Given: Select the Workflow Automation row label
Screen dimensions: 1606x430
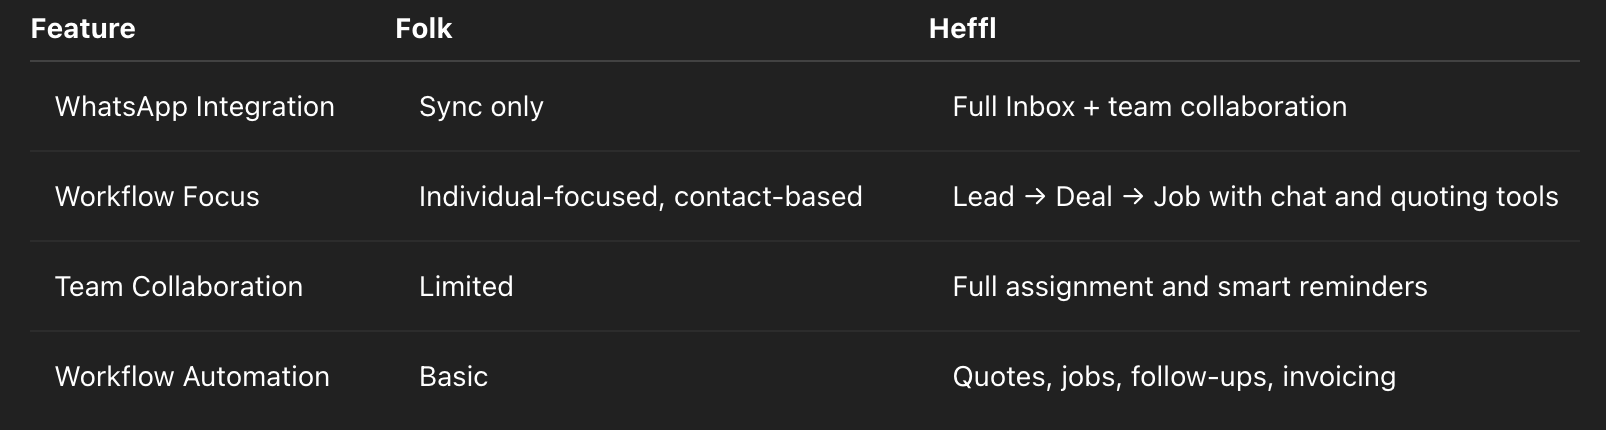Looking at the screenshot, I should (x=192, y=376).
